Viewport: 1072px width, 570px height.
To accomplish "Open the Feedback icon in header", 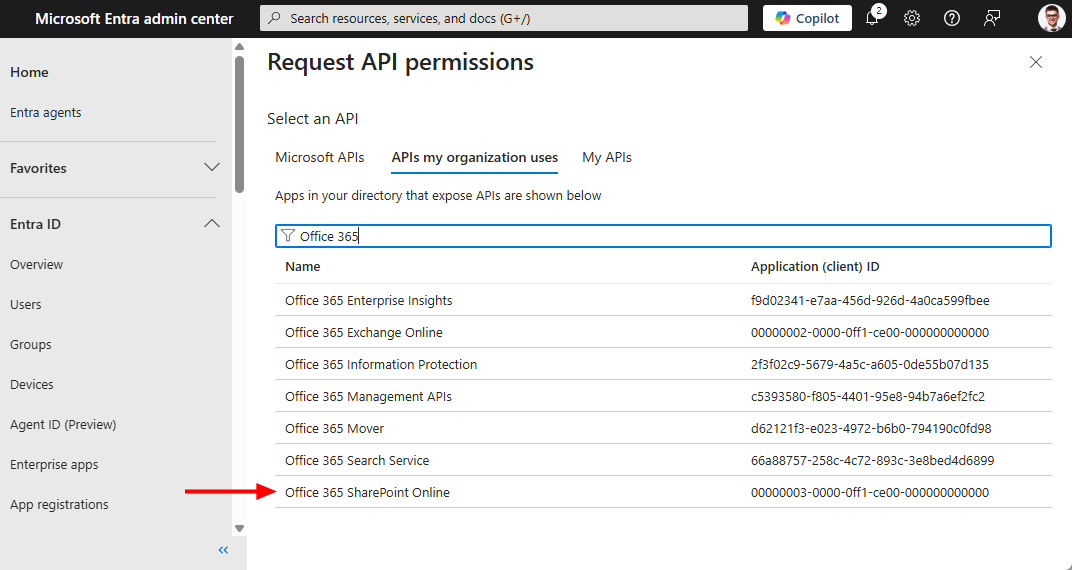I will (x=992, y=18).
